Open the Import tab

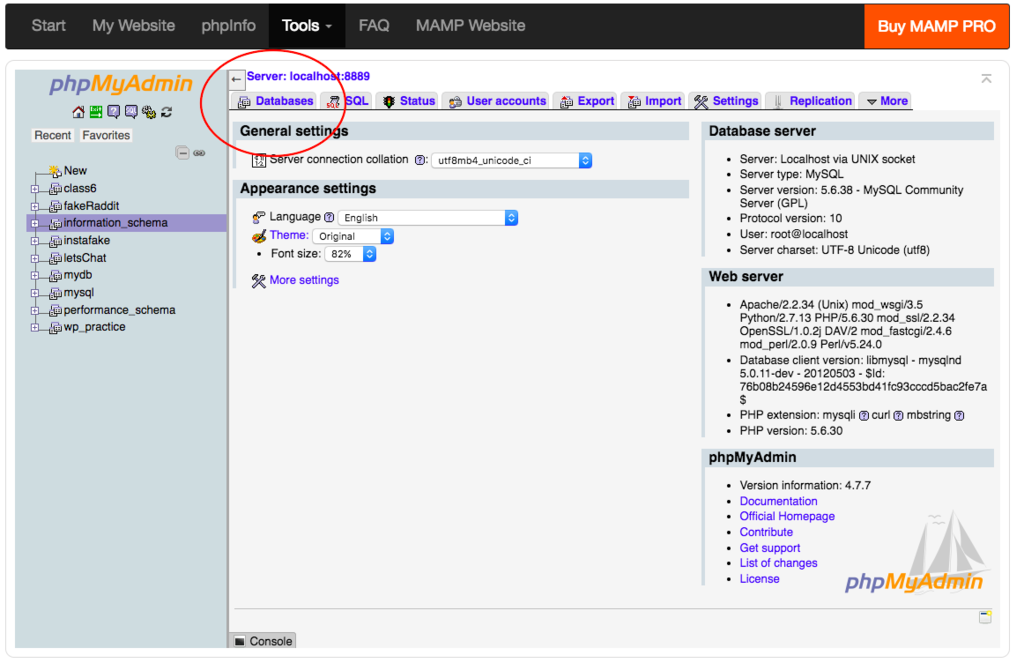654,101
